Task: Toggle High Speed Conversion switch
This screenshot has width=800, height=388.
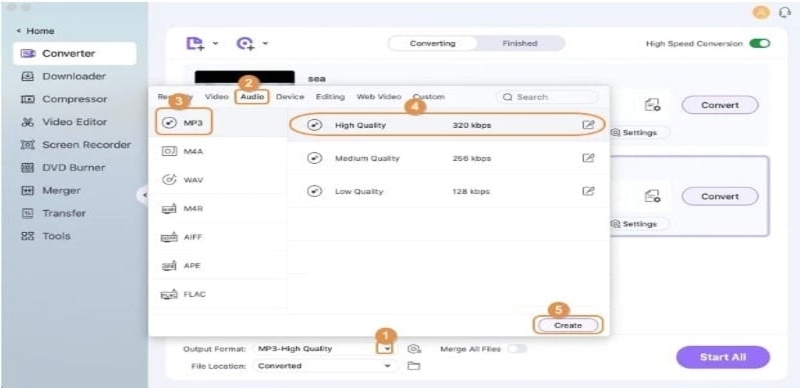Action: point(759,44)
